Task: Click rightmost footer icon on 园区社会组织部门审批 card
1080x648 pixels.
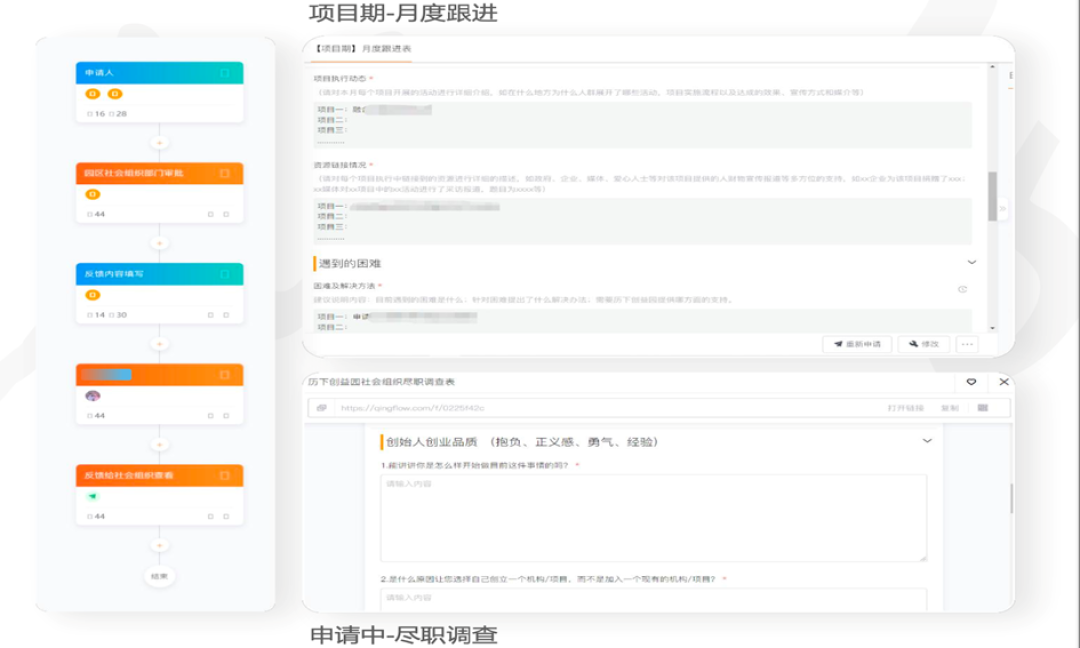Action: [x=226, y=214]
